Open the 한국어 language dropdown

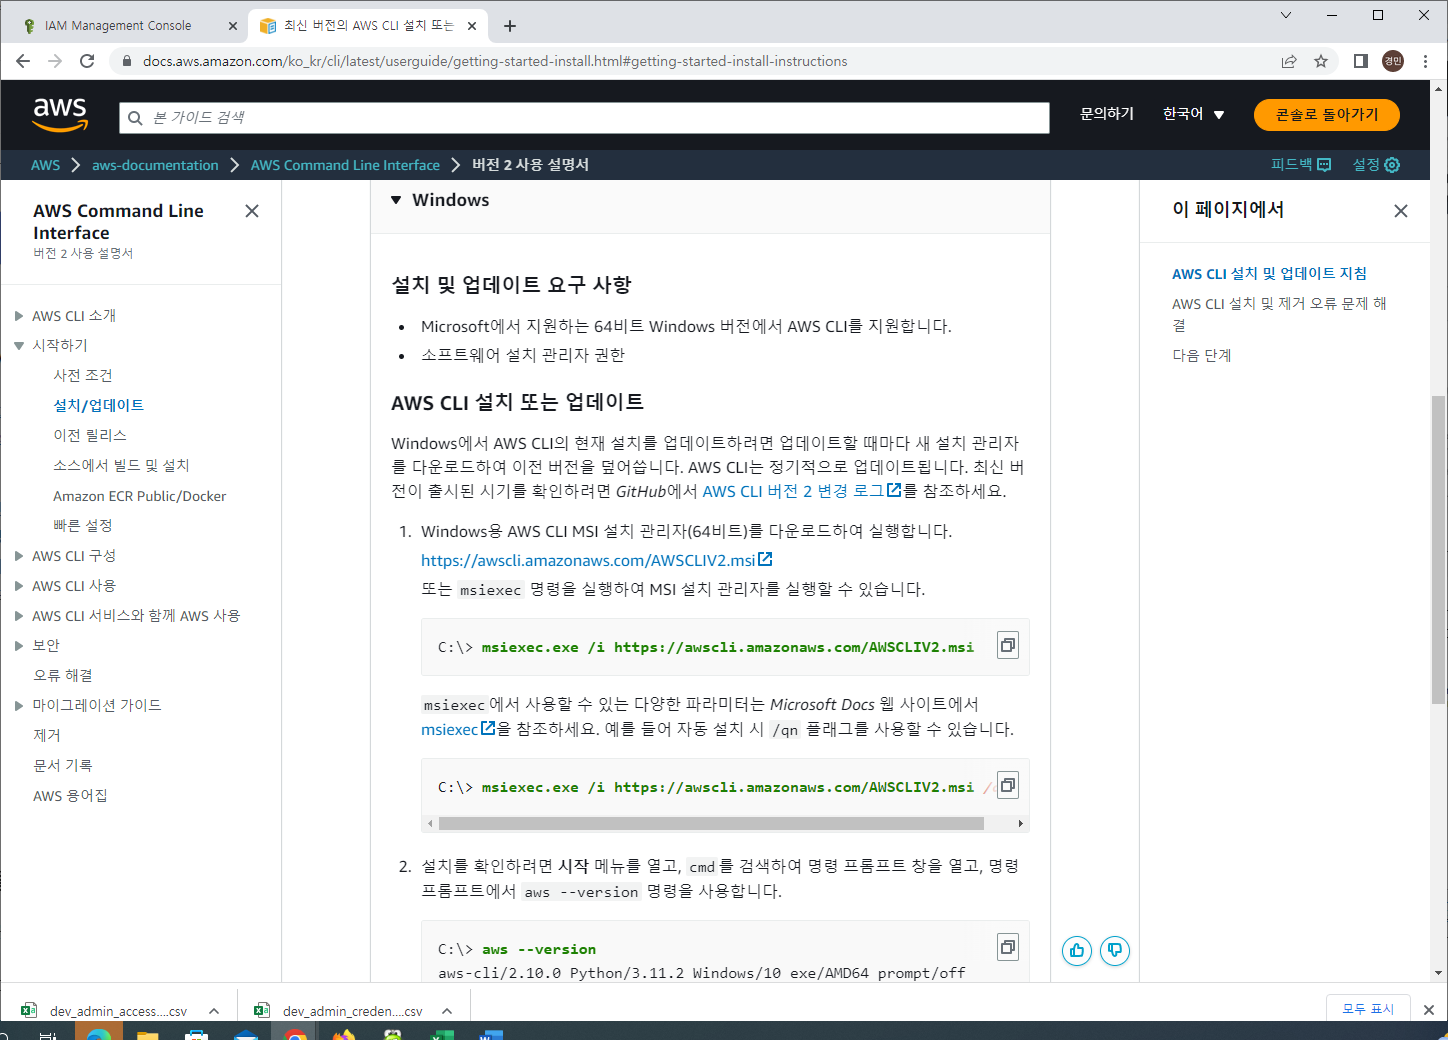1193,115
